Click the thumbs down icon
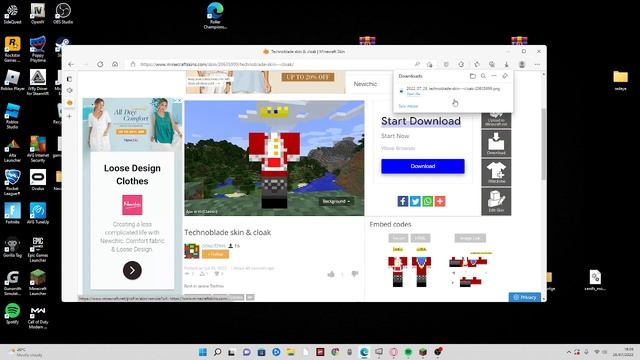This screenshot has height=360, width=640. pos(355,274)
